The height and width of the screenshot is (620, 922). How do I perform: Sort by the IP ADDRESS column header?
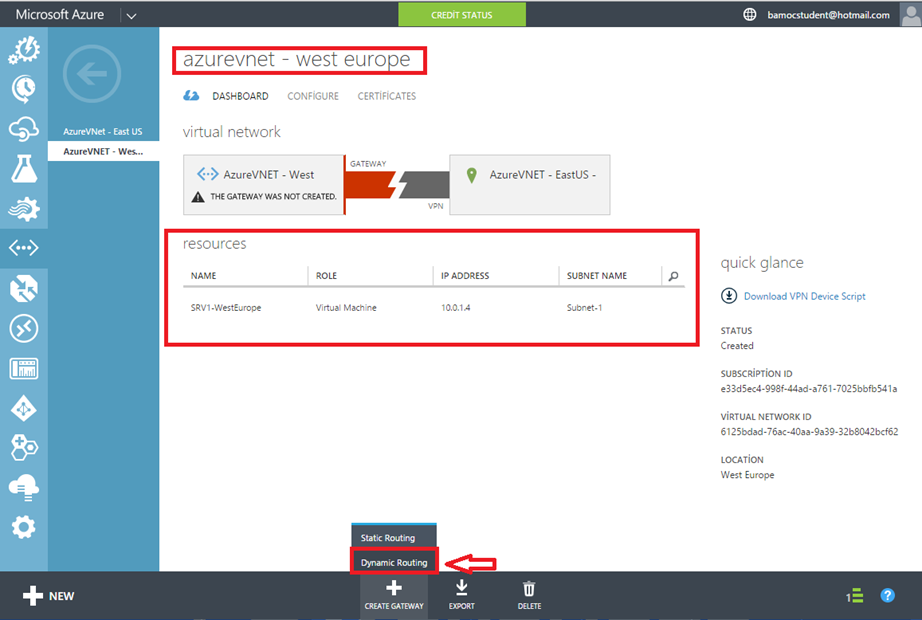click(465, 275)
